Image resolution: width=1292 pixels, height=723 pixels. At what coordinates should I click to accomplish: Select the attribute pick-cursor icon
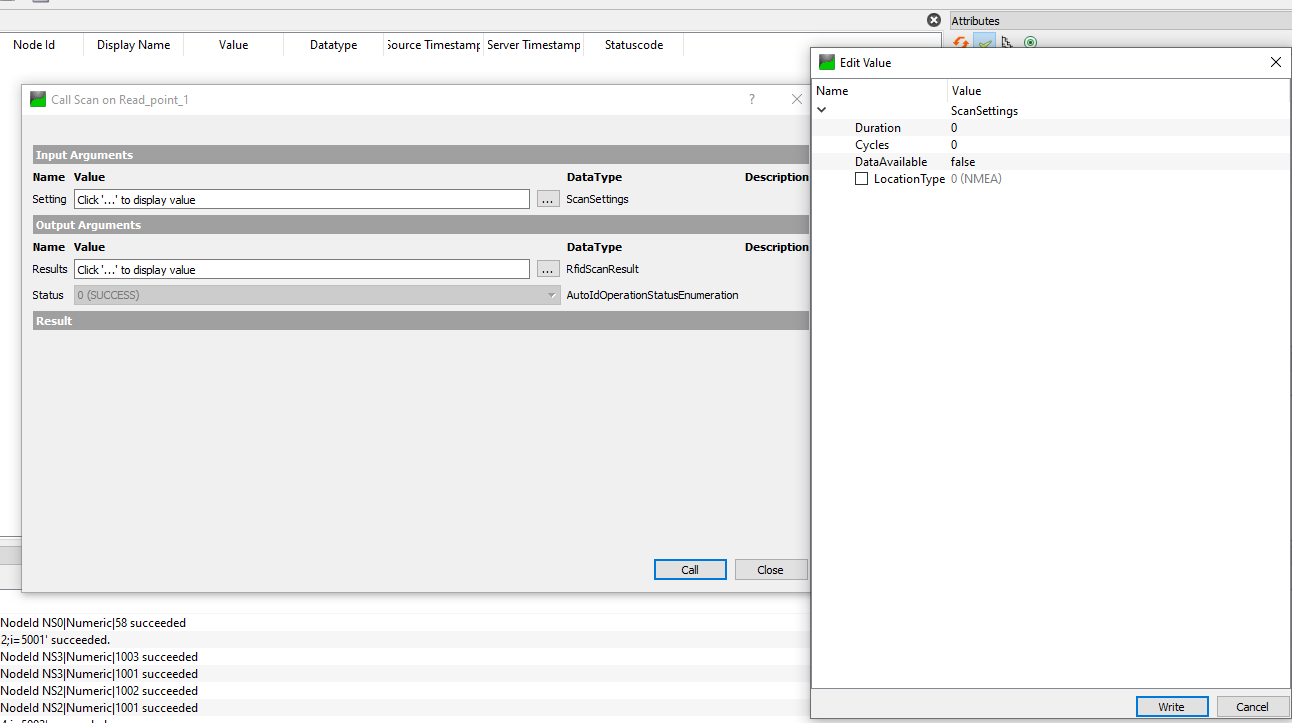click(1007, 41)
